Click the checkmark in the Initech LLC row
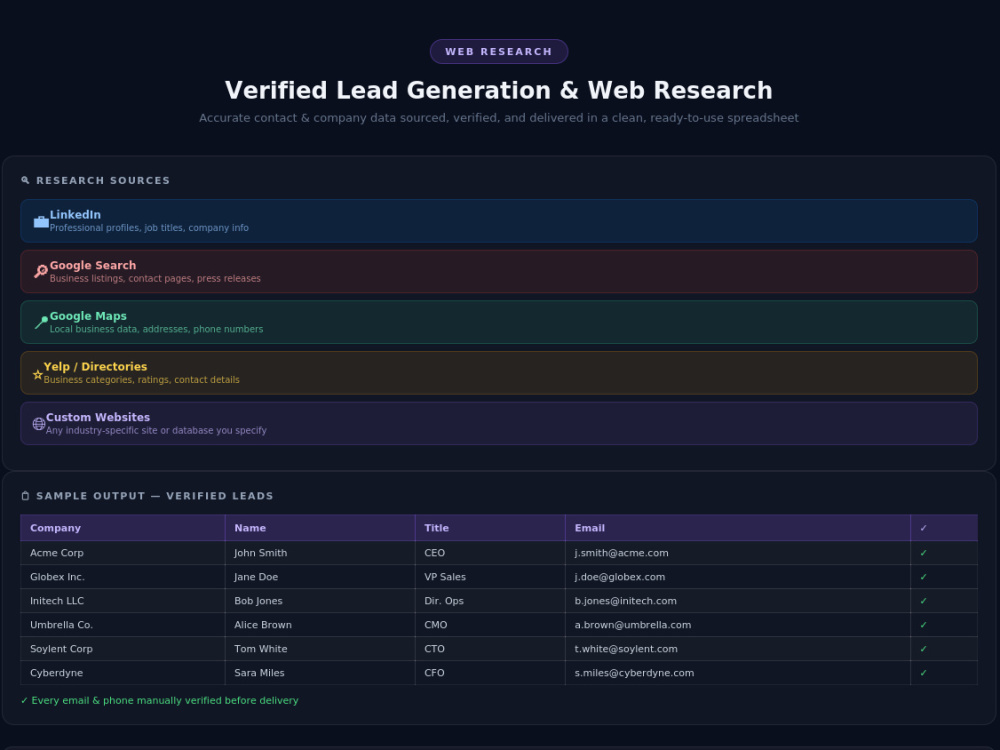The height and width of the screenshot is (750, 1000). click(923, 601)
